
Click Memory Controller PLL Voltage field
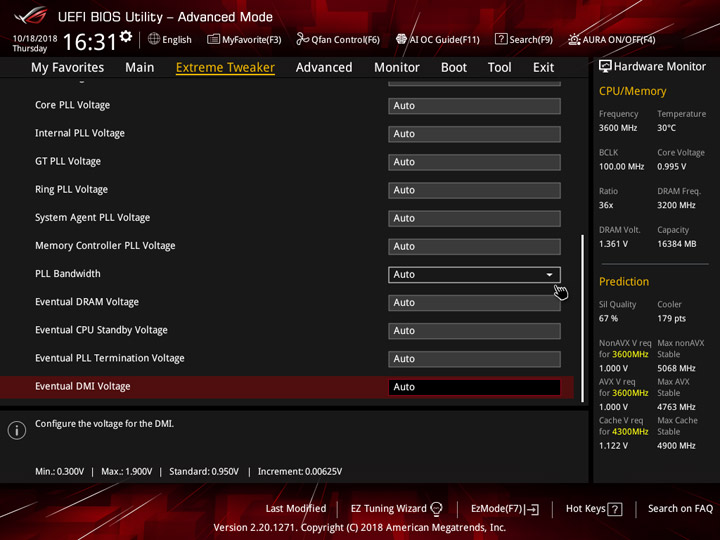pos(474,246)
